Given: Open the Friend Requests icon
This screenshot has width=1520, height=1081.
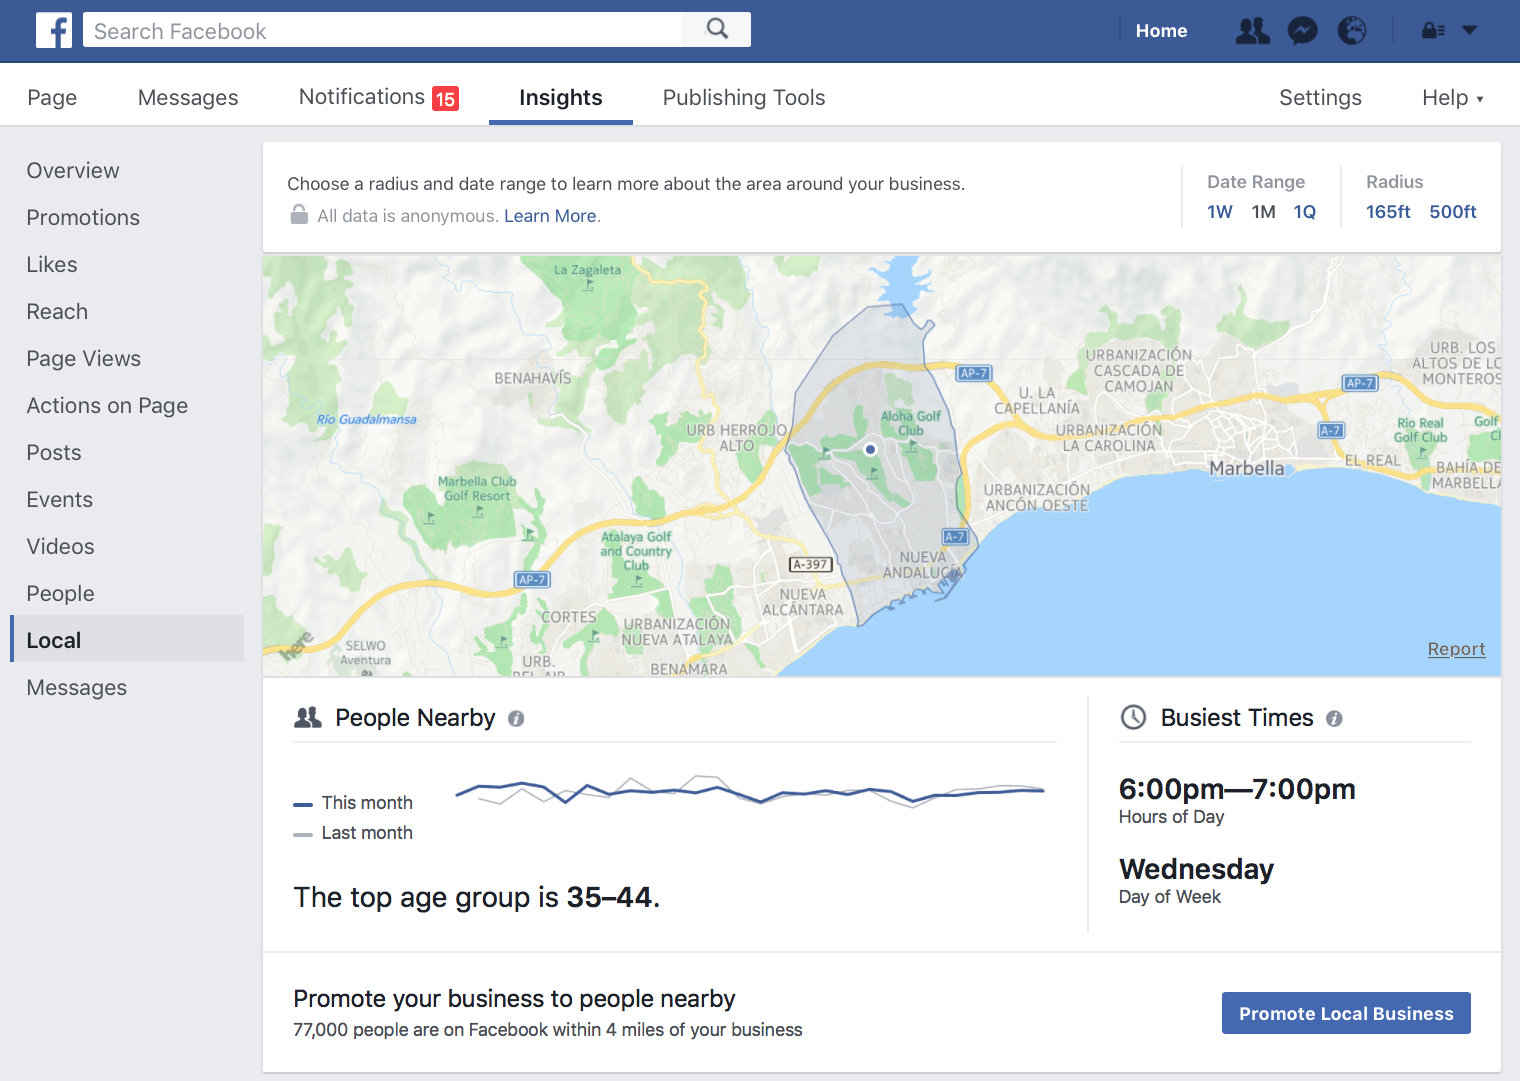Looking at the screenshot, I should click(x=1252, y=31).
